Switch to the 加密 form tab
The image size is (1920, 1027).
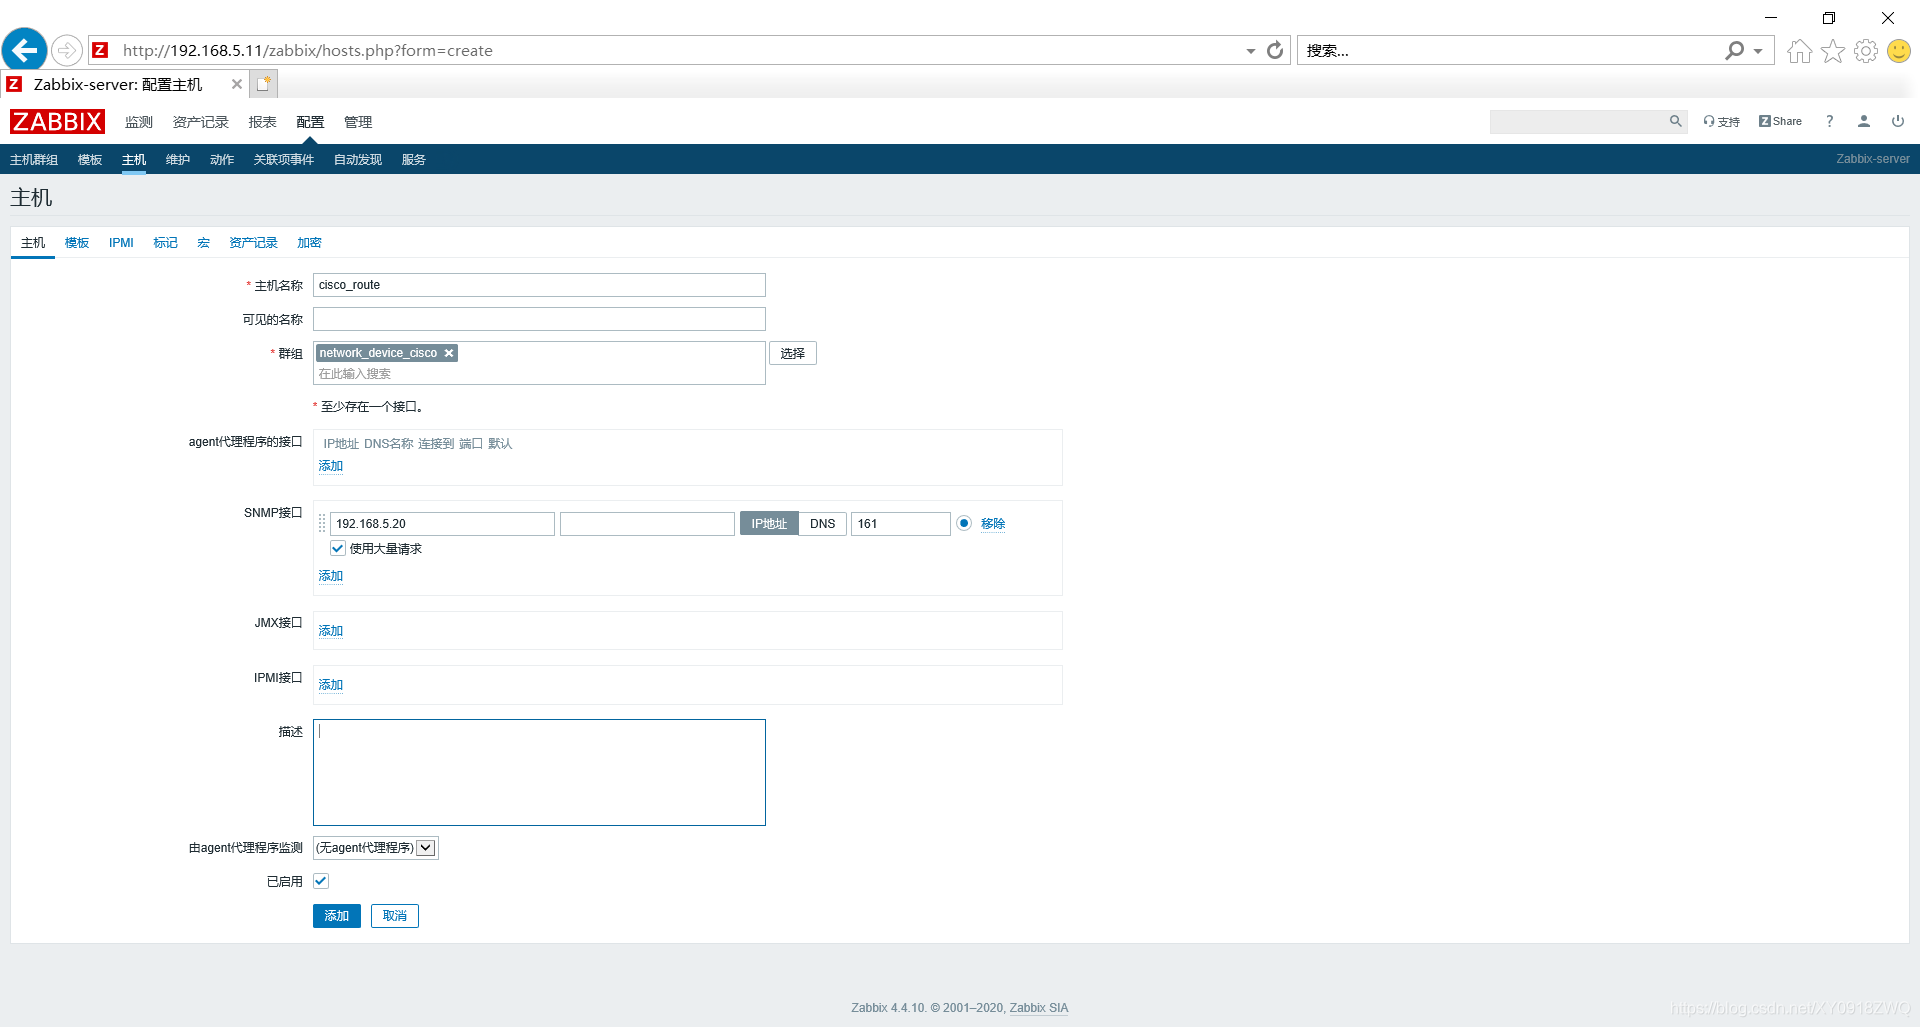pos(309,243)
